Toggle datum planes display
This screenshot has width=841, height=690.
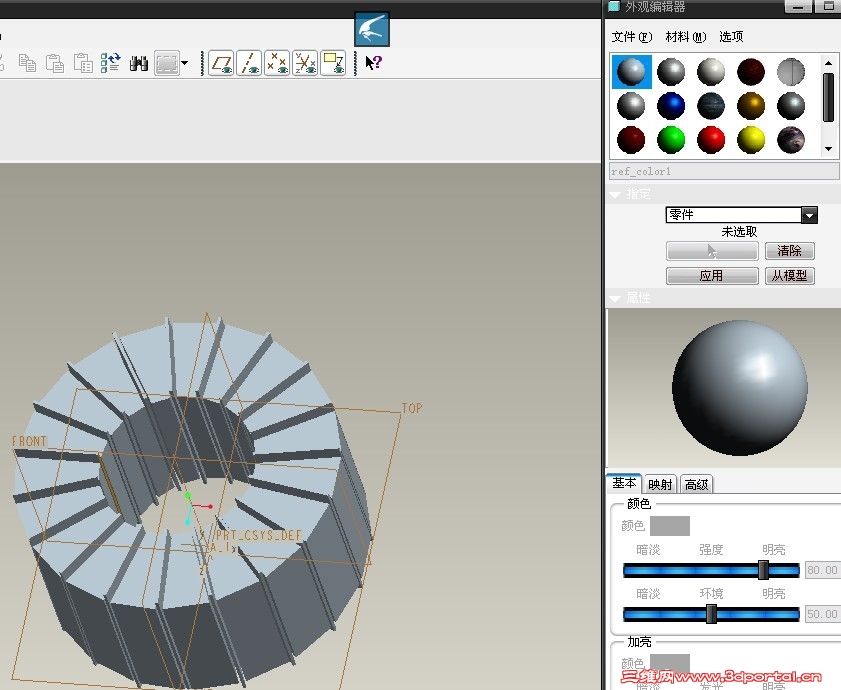[221, 63]
